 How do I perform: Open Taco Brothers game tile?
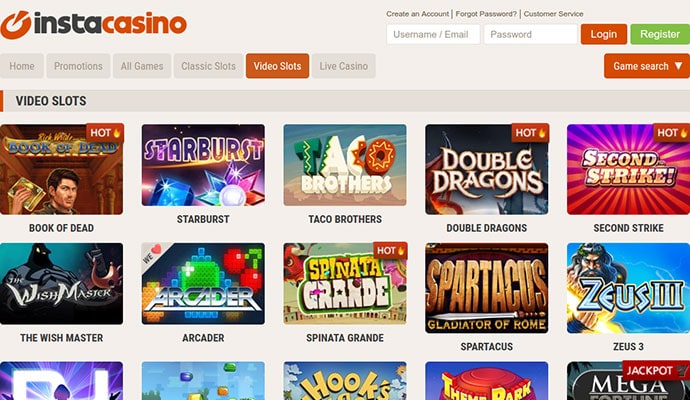click(345, 165)
